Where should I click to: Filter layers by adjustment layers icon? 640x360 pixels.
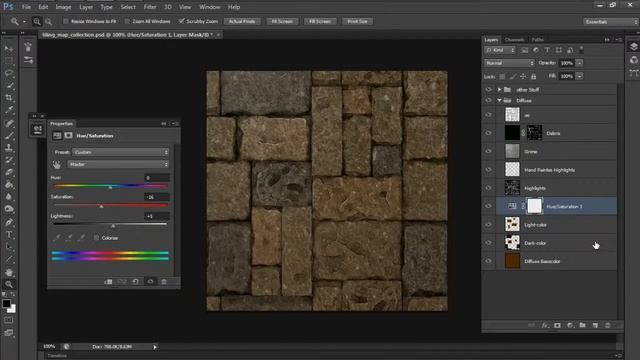536,50
